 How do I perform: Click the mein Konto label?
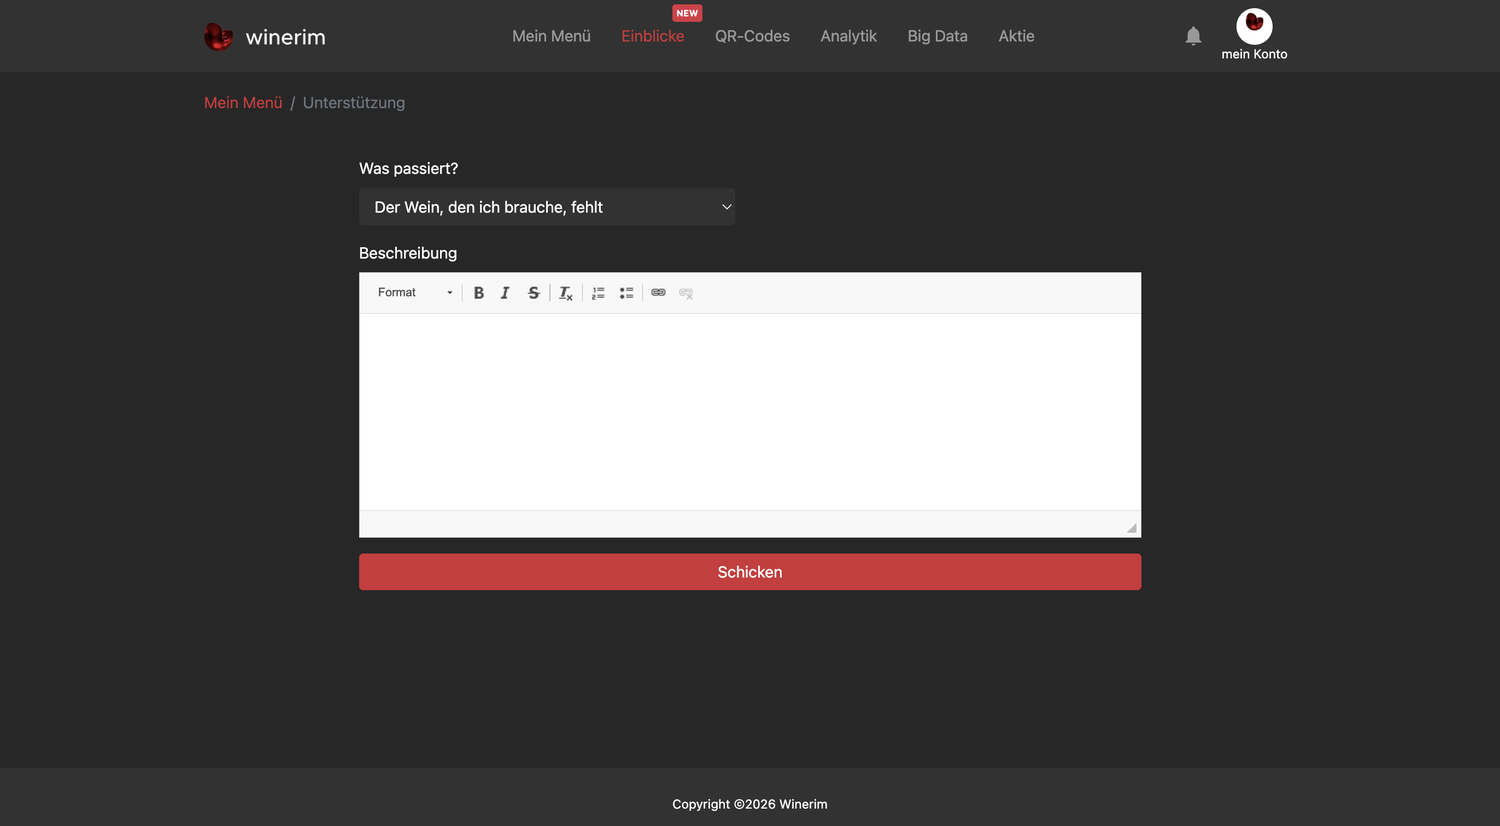pyautogui.click(x=1254, y=54)
